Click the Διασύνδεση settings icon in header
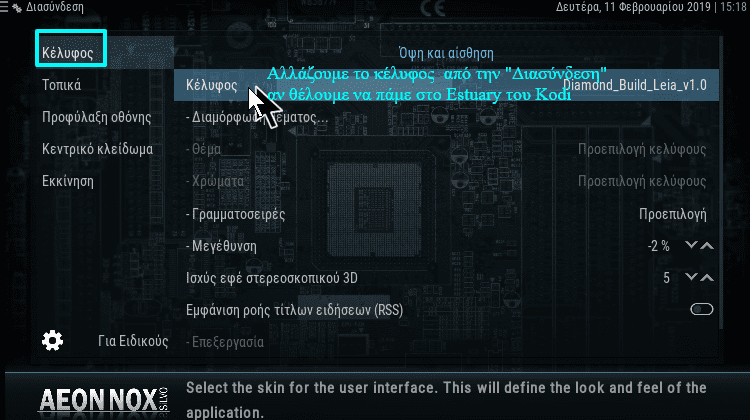Image resolution: width=750 pixels, height=420 pixels. click(17, 8)
